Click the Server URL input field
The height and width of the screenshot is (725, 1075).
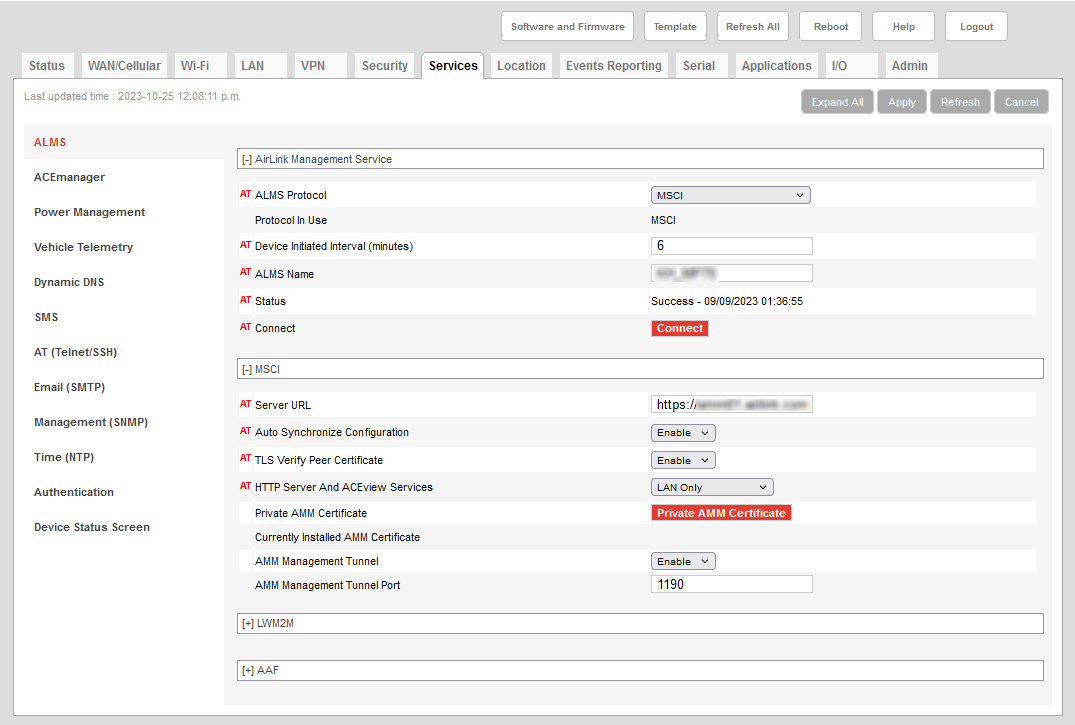[x=732, y=404]
